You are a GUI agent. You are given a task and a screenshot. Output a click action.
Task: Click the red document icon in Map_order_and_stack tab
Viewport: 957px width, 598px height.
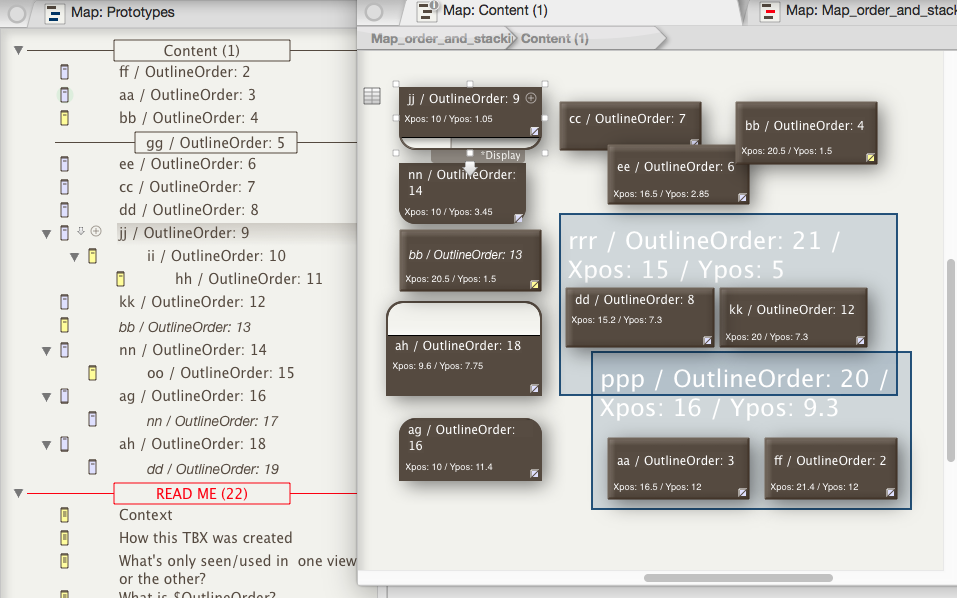coord(769,13)
